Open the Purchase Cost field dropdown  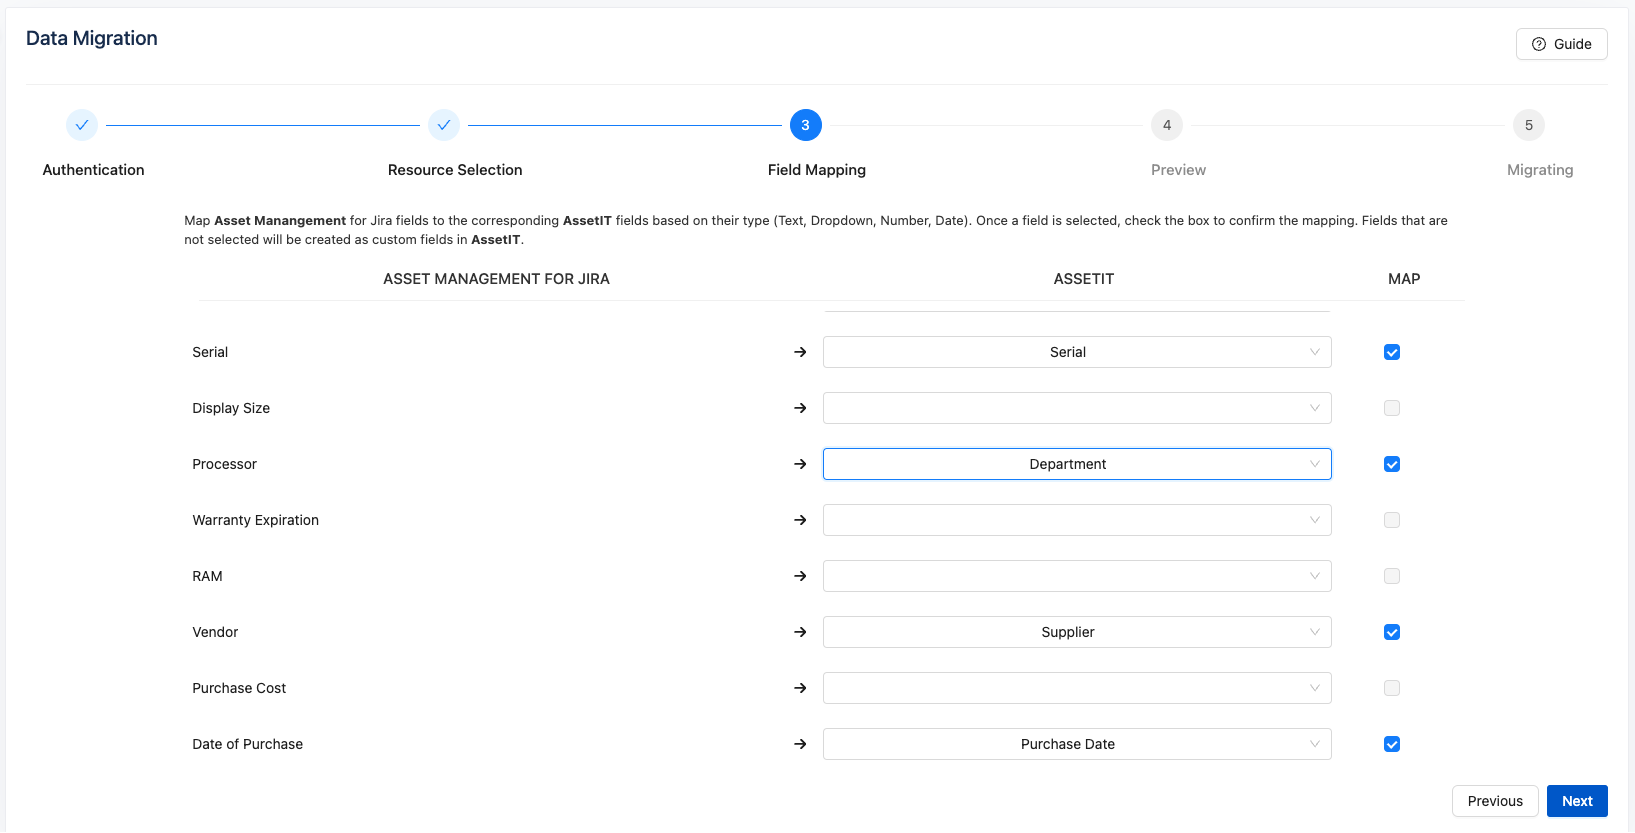tap(1076, 688)
